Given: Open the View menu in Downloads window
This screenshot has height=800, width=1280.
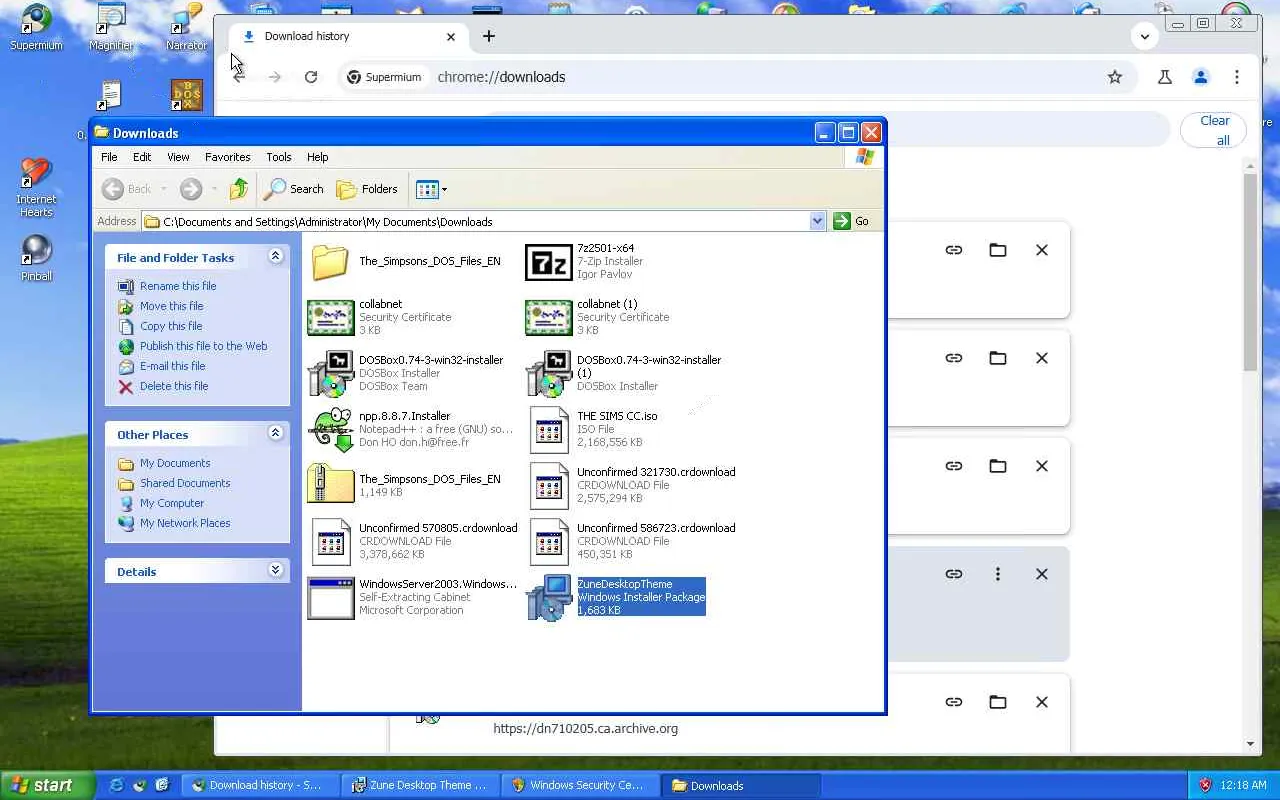Looking at the screenshot, I should click(x=178, y=157).
